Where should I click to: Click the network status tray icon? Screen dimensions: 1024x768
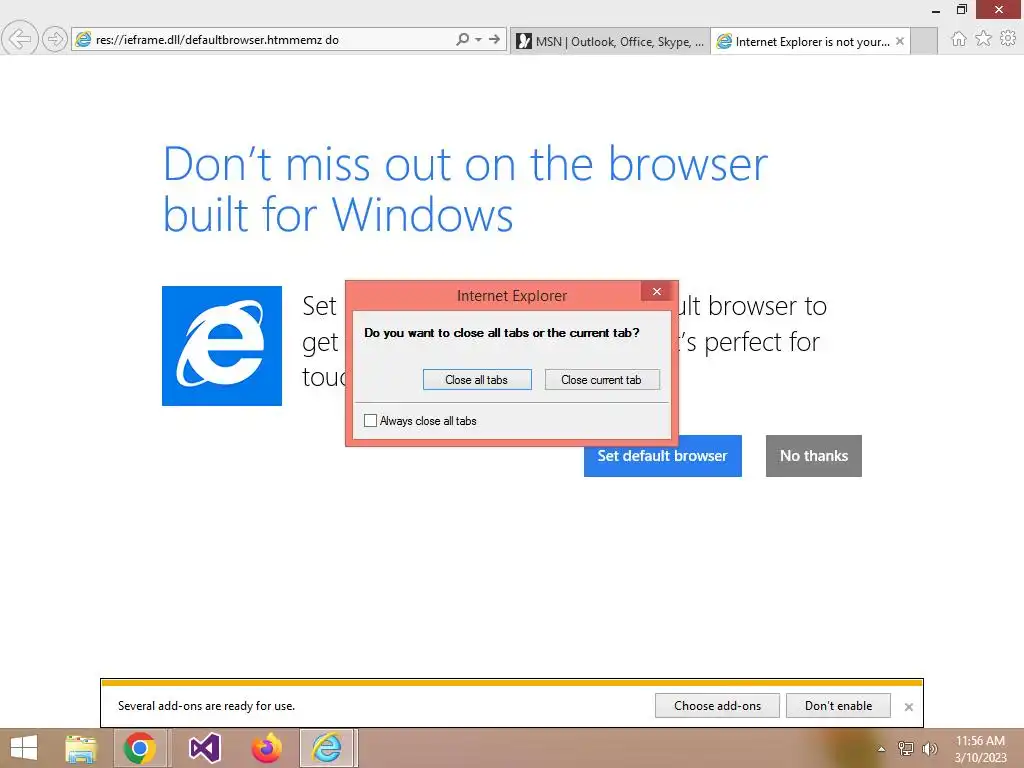pos(906,749)
